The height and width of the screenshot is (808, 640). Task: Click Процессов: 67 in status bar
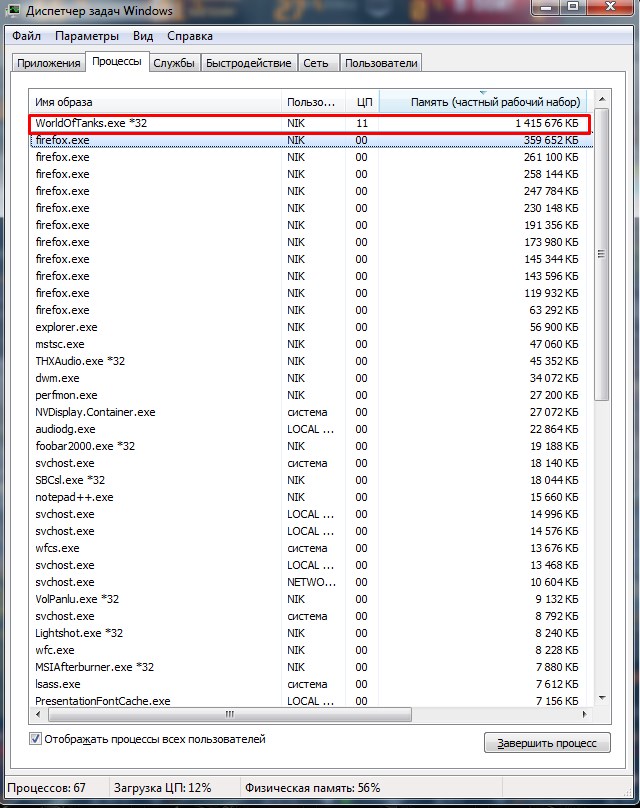point(46,788)
